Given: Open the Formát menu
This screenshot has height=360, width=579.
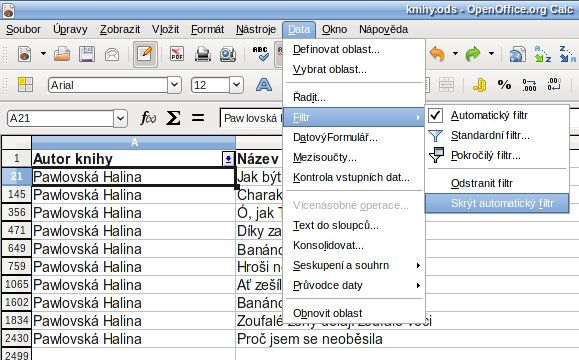Looking at the screenshot, I should pyautogui.click(x=207, y=30).
